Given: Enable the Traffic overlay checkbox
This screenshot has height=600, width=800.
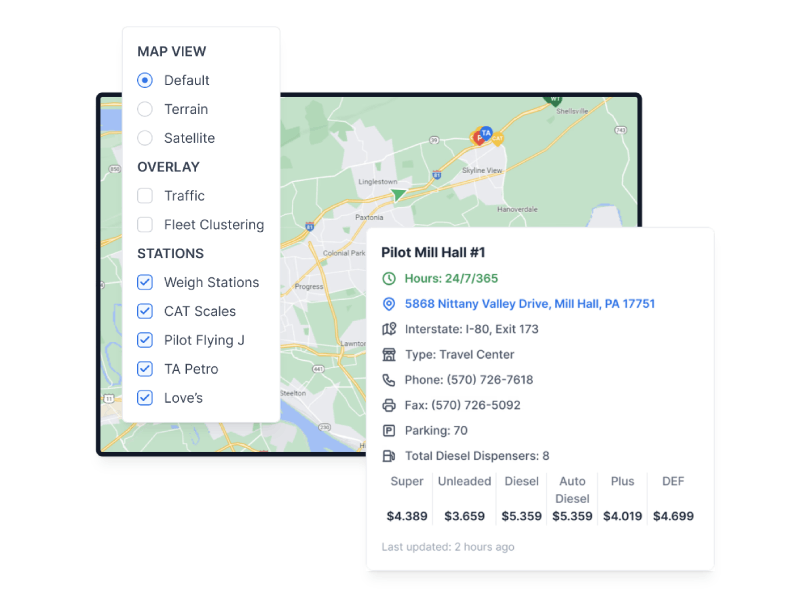Looking at the screenshot, I should pos(145,196).
